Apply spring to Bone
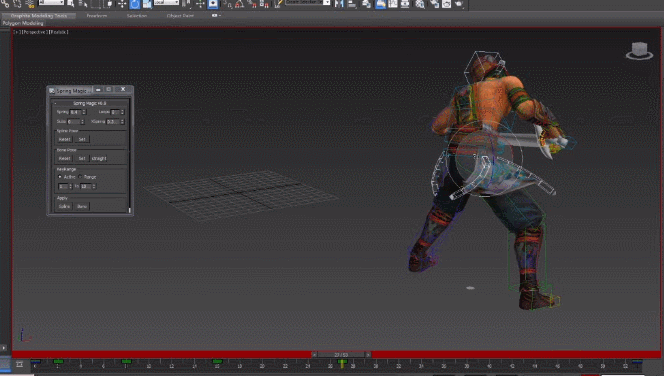 click(82, 206)
